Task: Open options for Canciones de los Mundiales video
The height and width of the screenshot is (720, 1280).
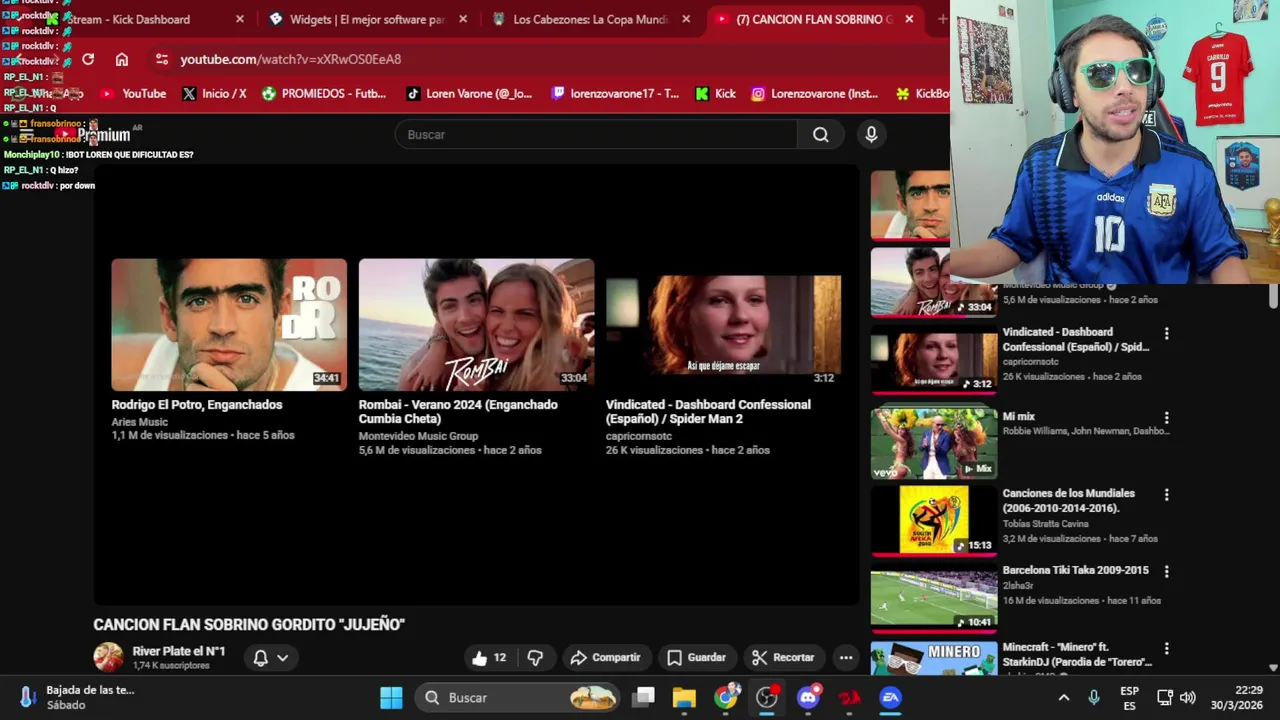Action: tap(1166, 495)
